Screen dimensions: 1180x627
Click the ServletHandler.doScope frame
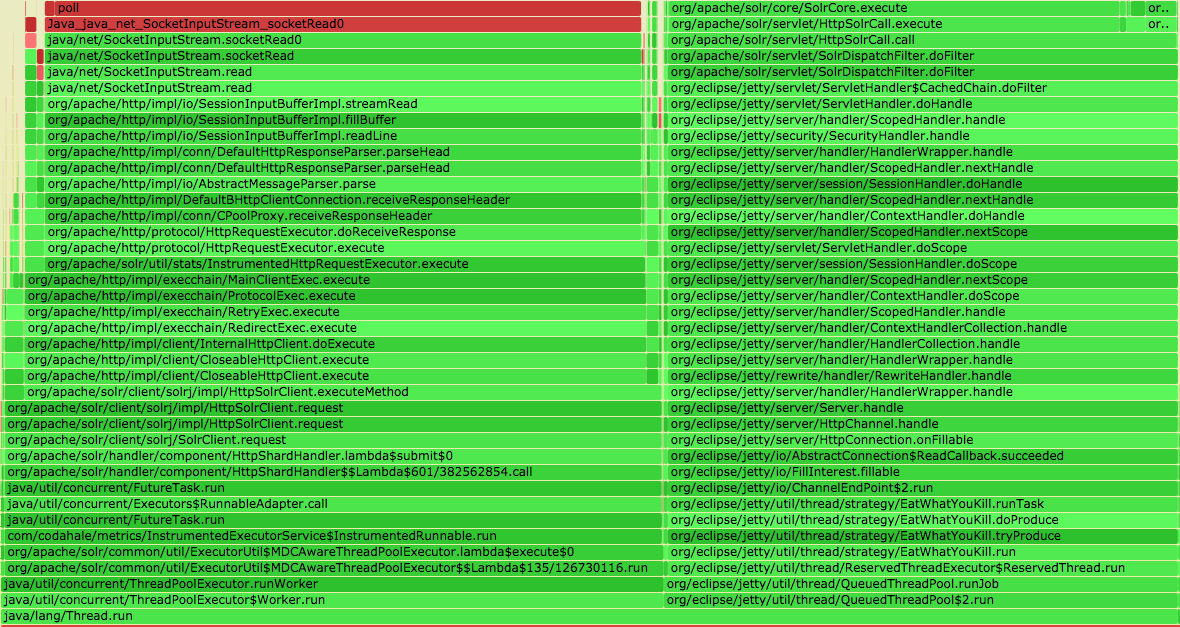(923, 248)
